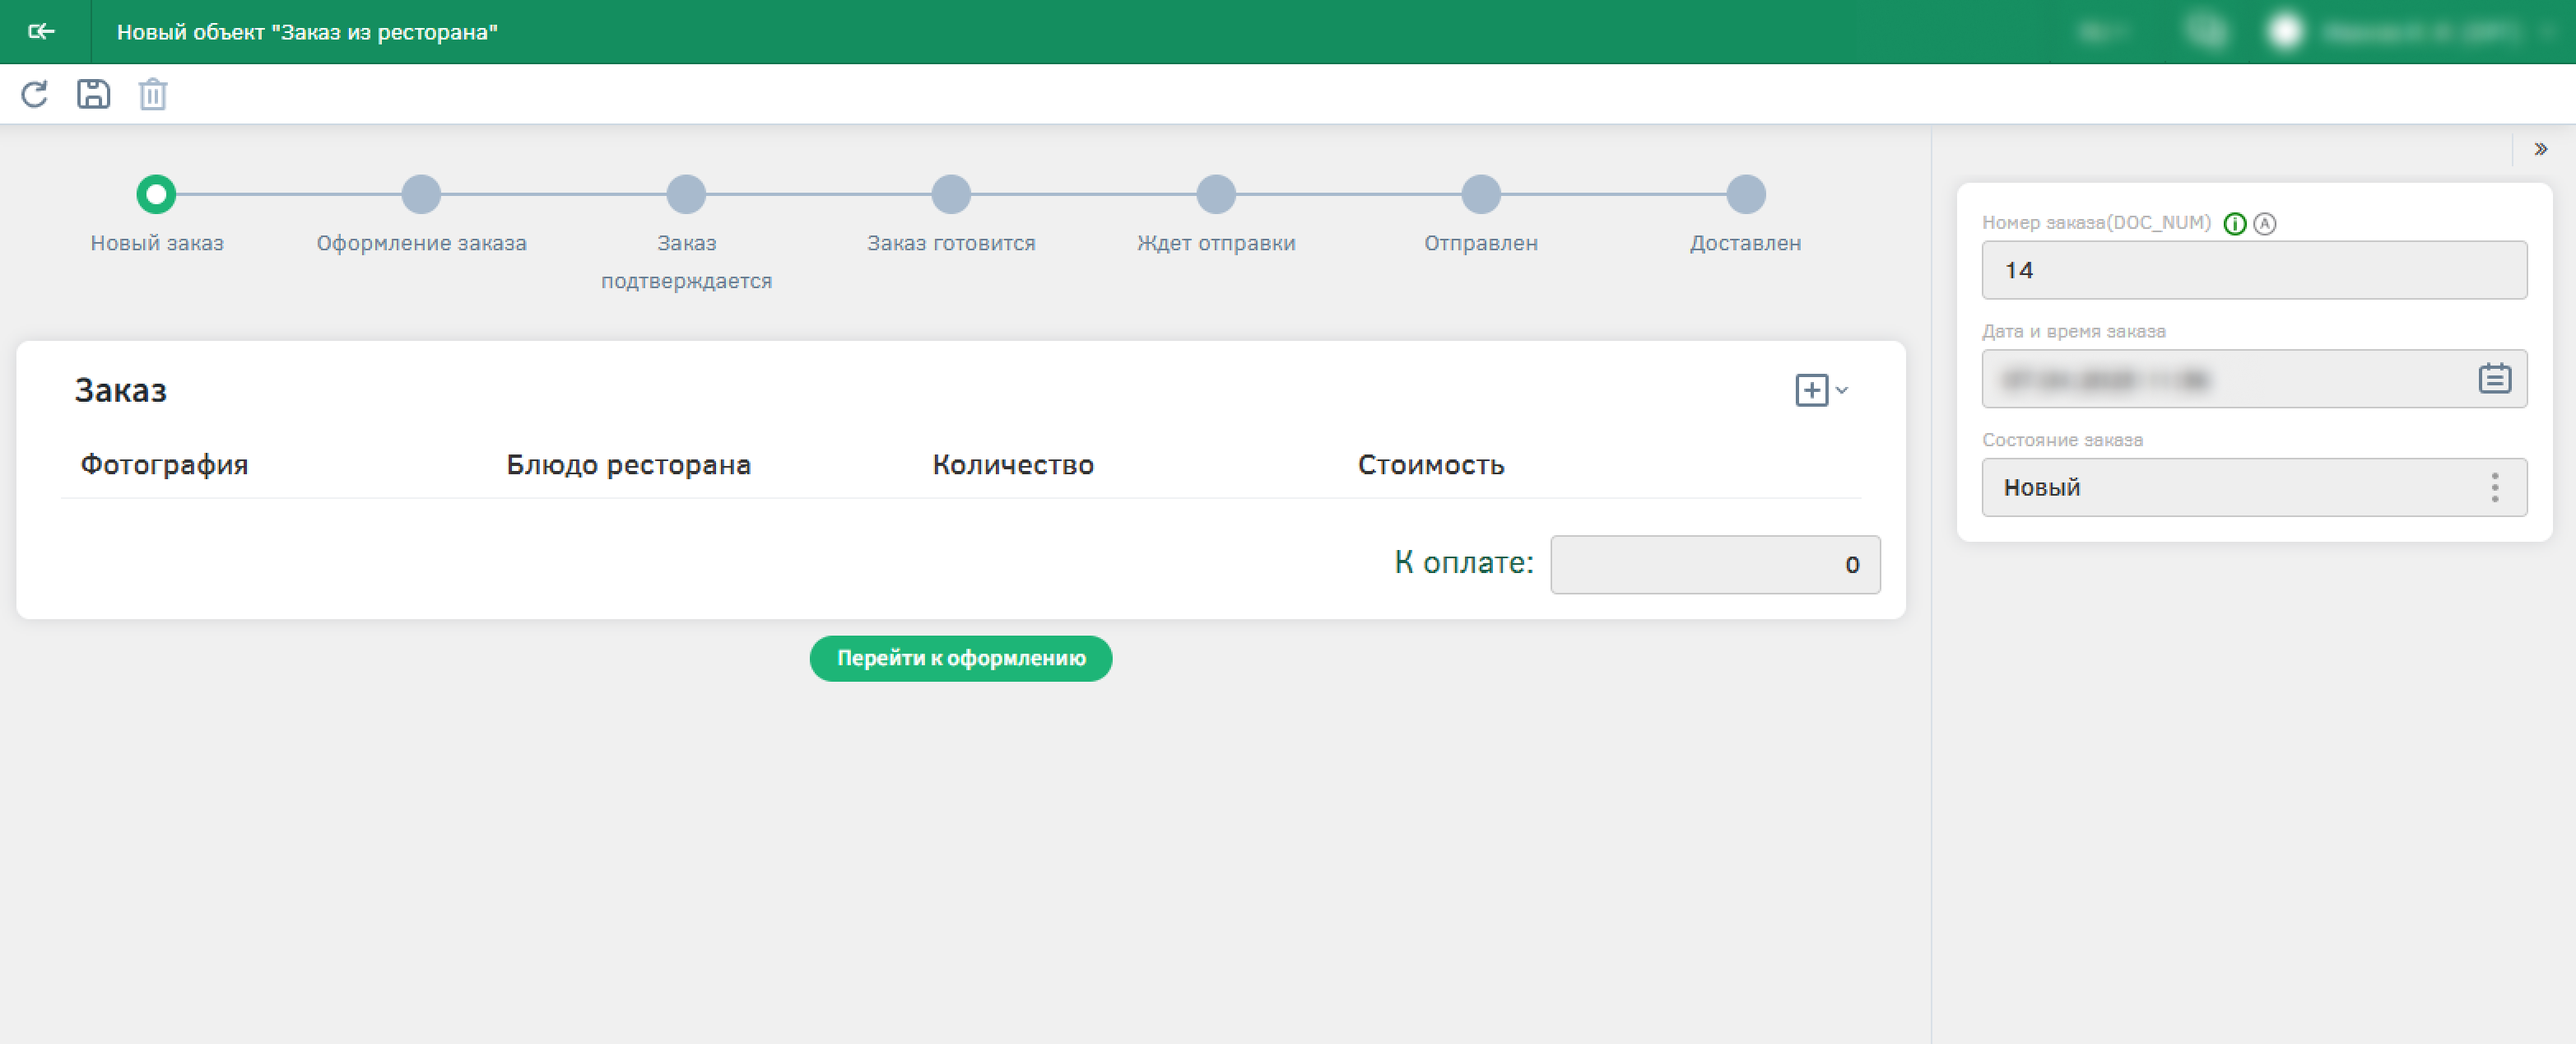Refresh the order form

coord(35,94)
